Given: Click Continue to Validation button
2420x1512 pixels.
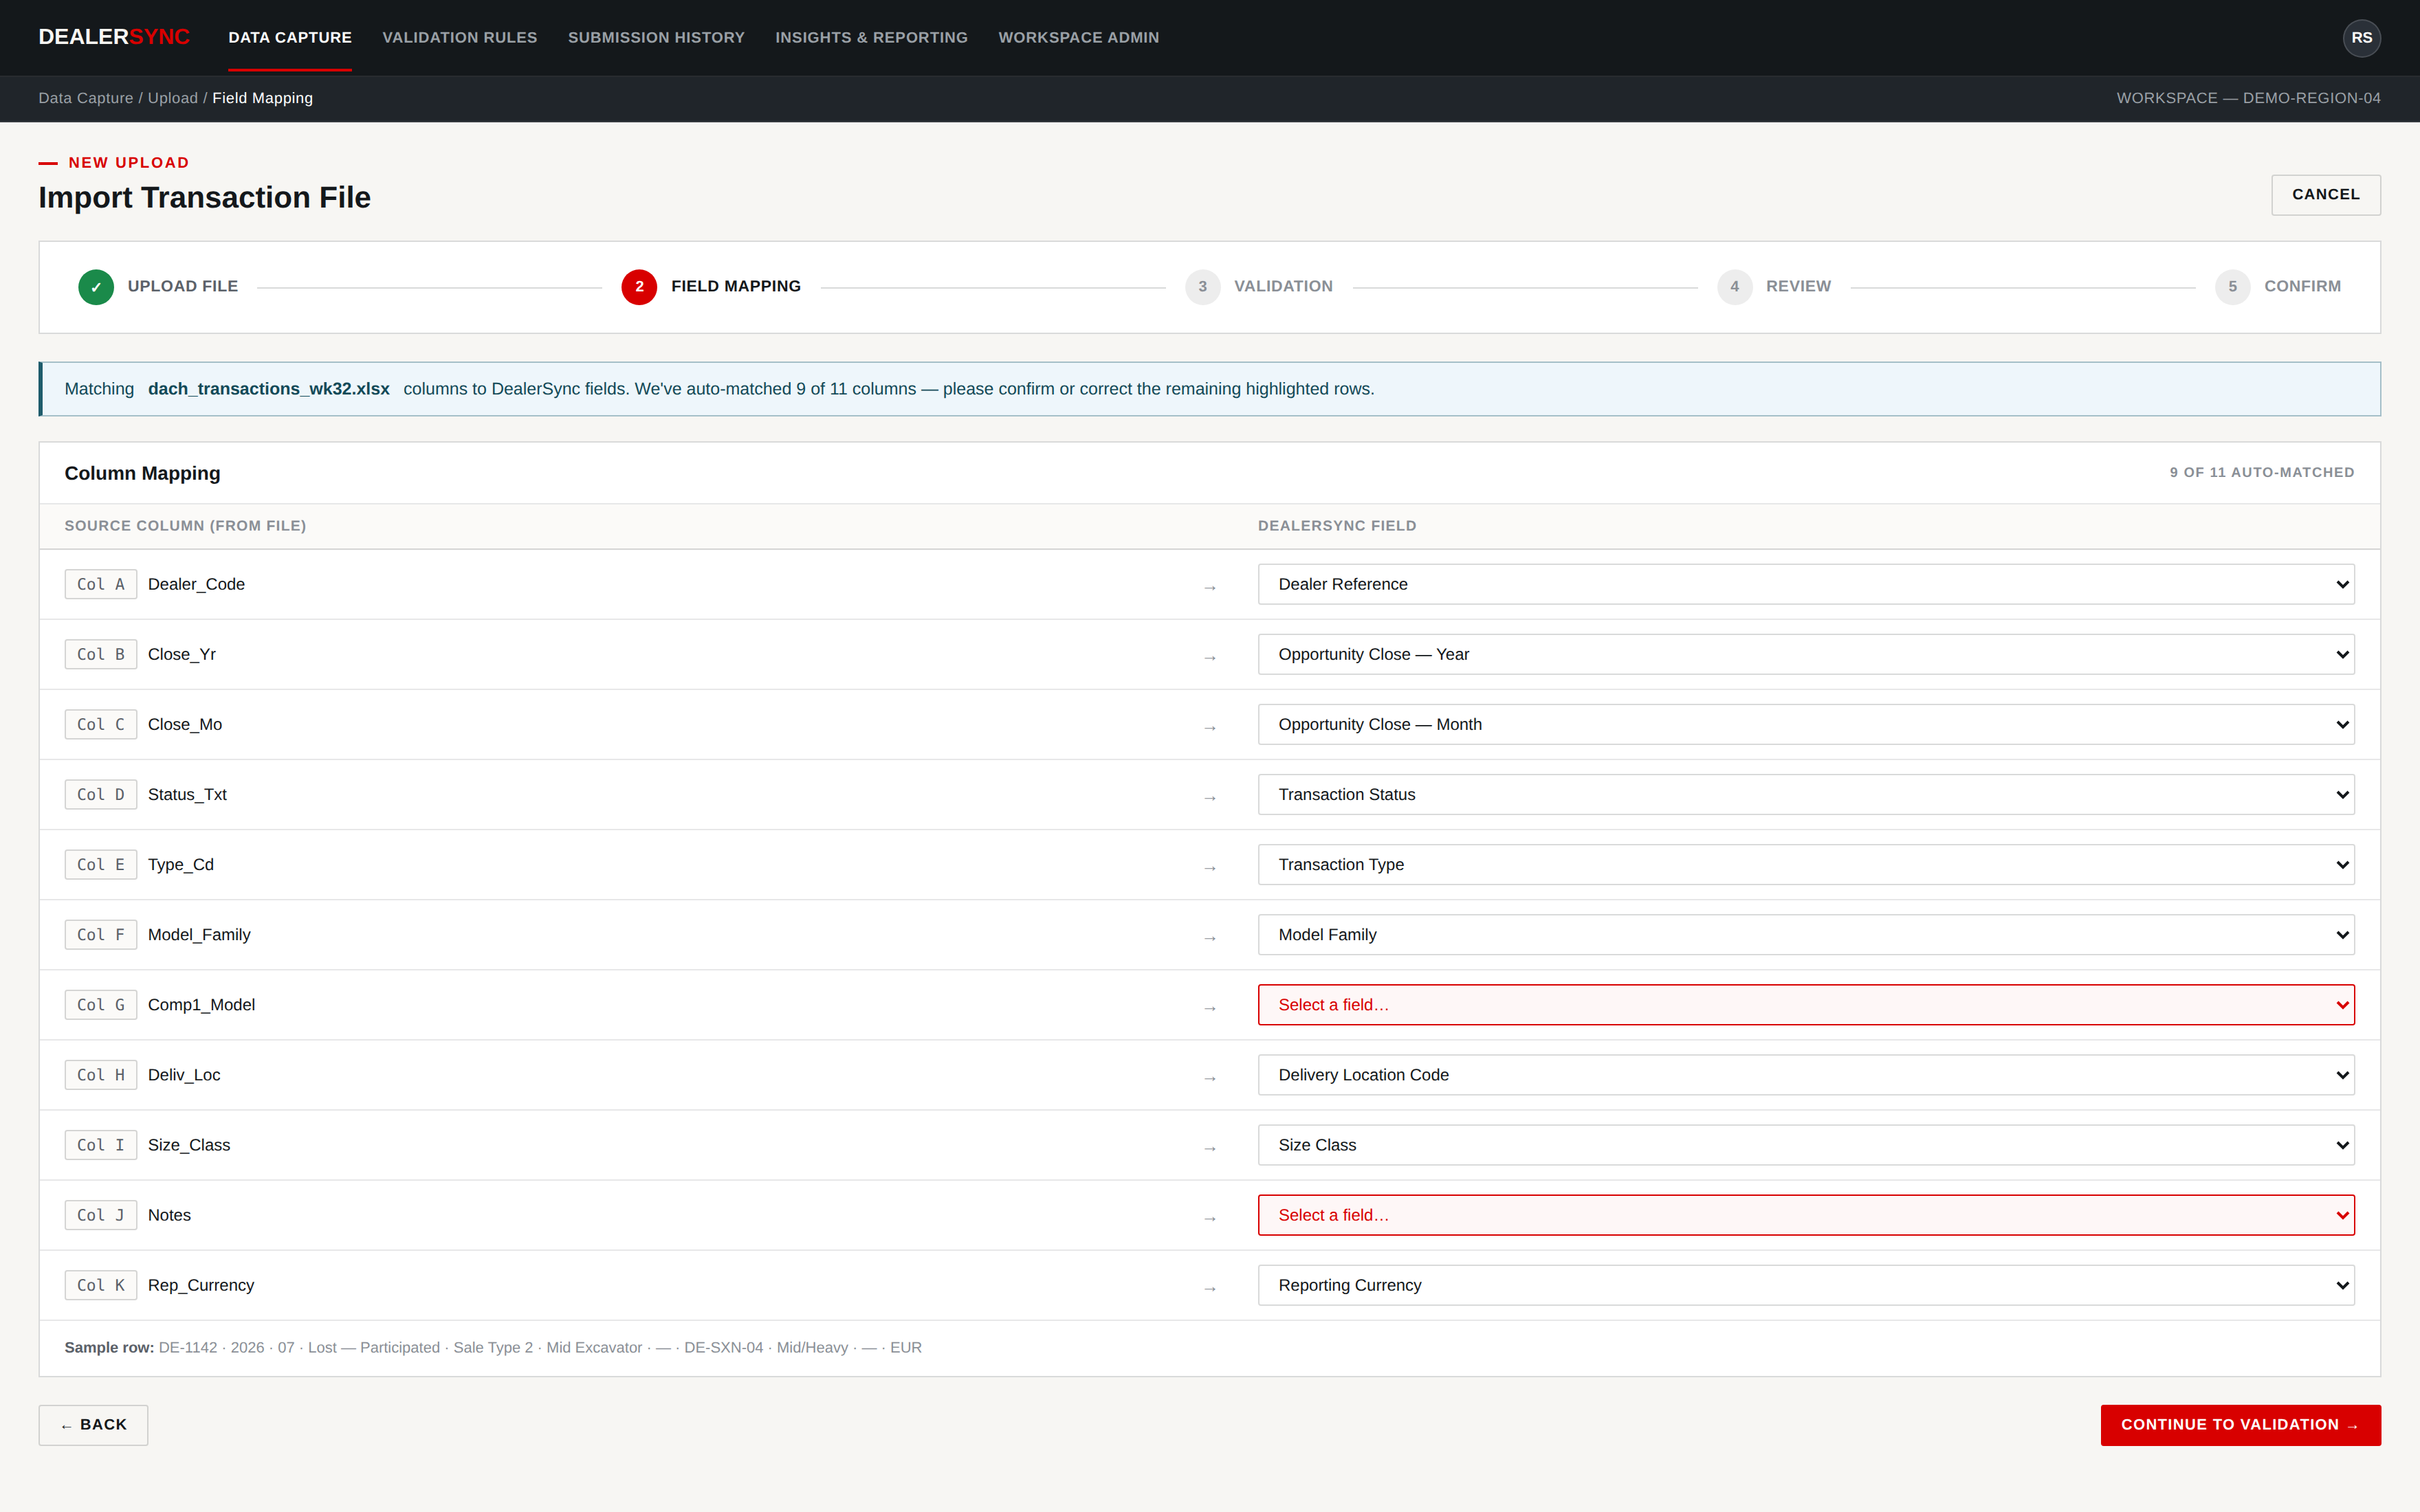Looking at the screenshot, I should coord(2240,1425).
